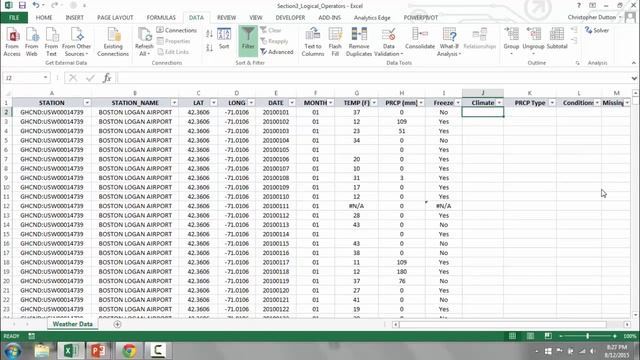Open the Windows Start menu

13,351
